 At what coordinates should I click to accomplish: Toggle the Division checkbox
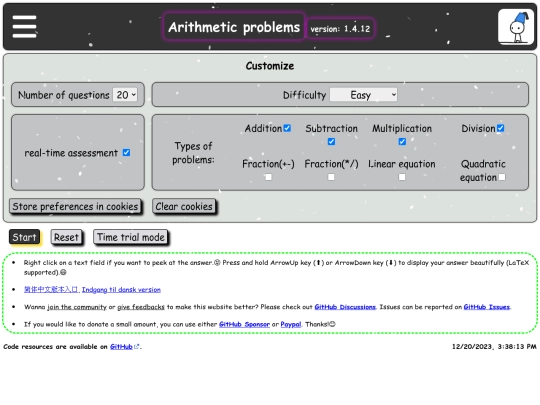click(500, 128)
